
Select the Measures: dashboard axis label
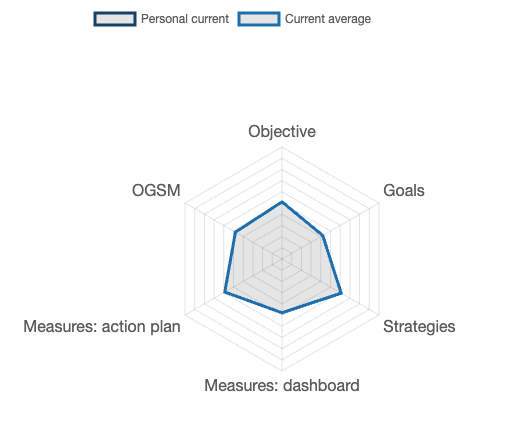tap(282, 385)
